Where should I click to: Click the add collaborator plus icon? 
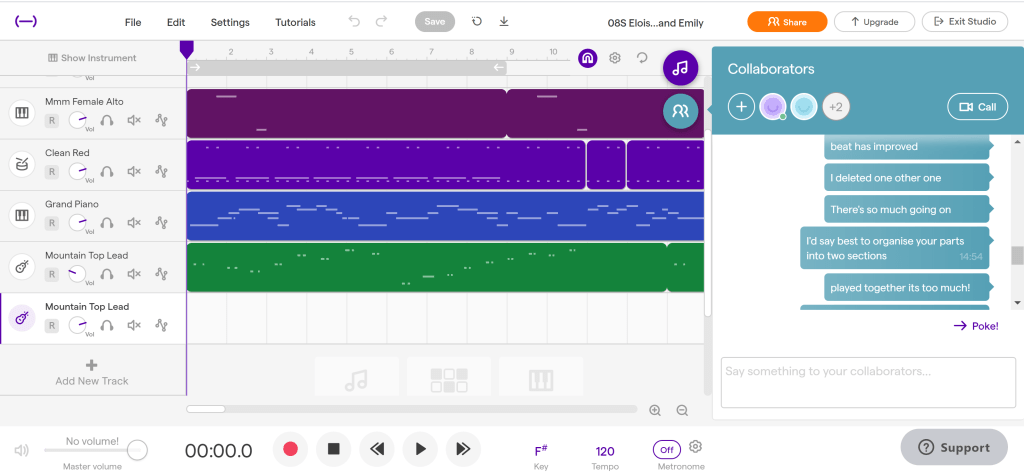[741, 107]
